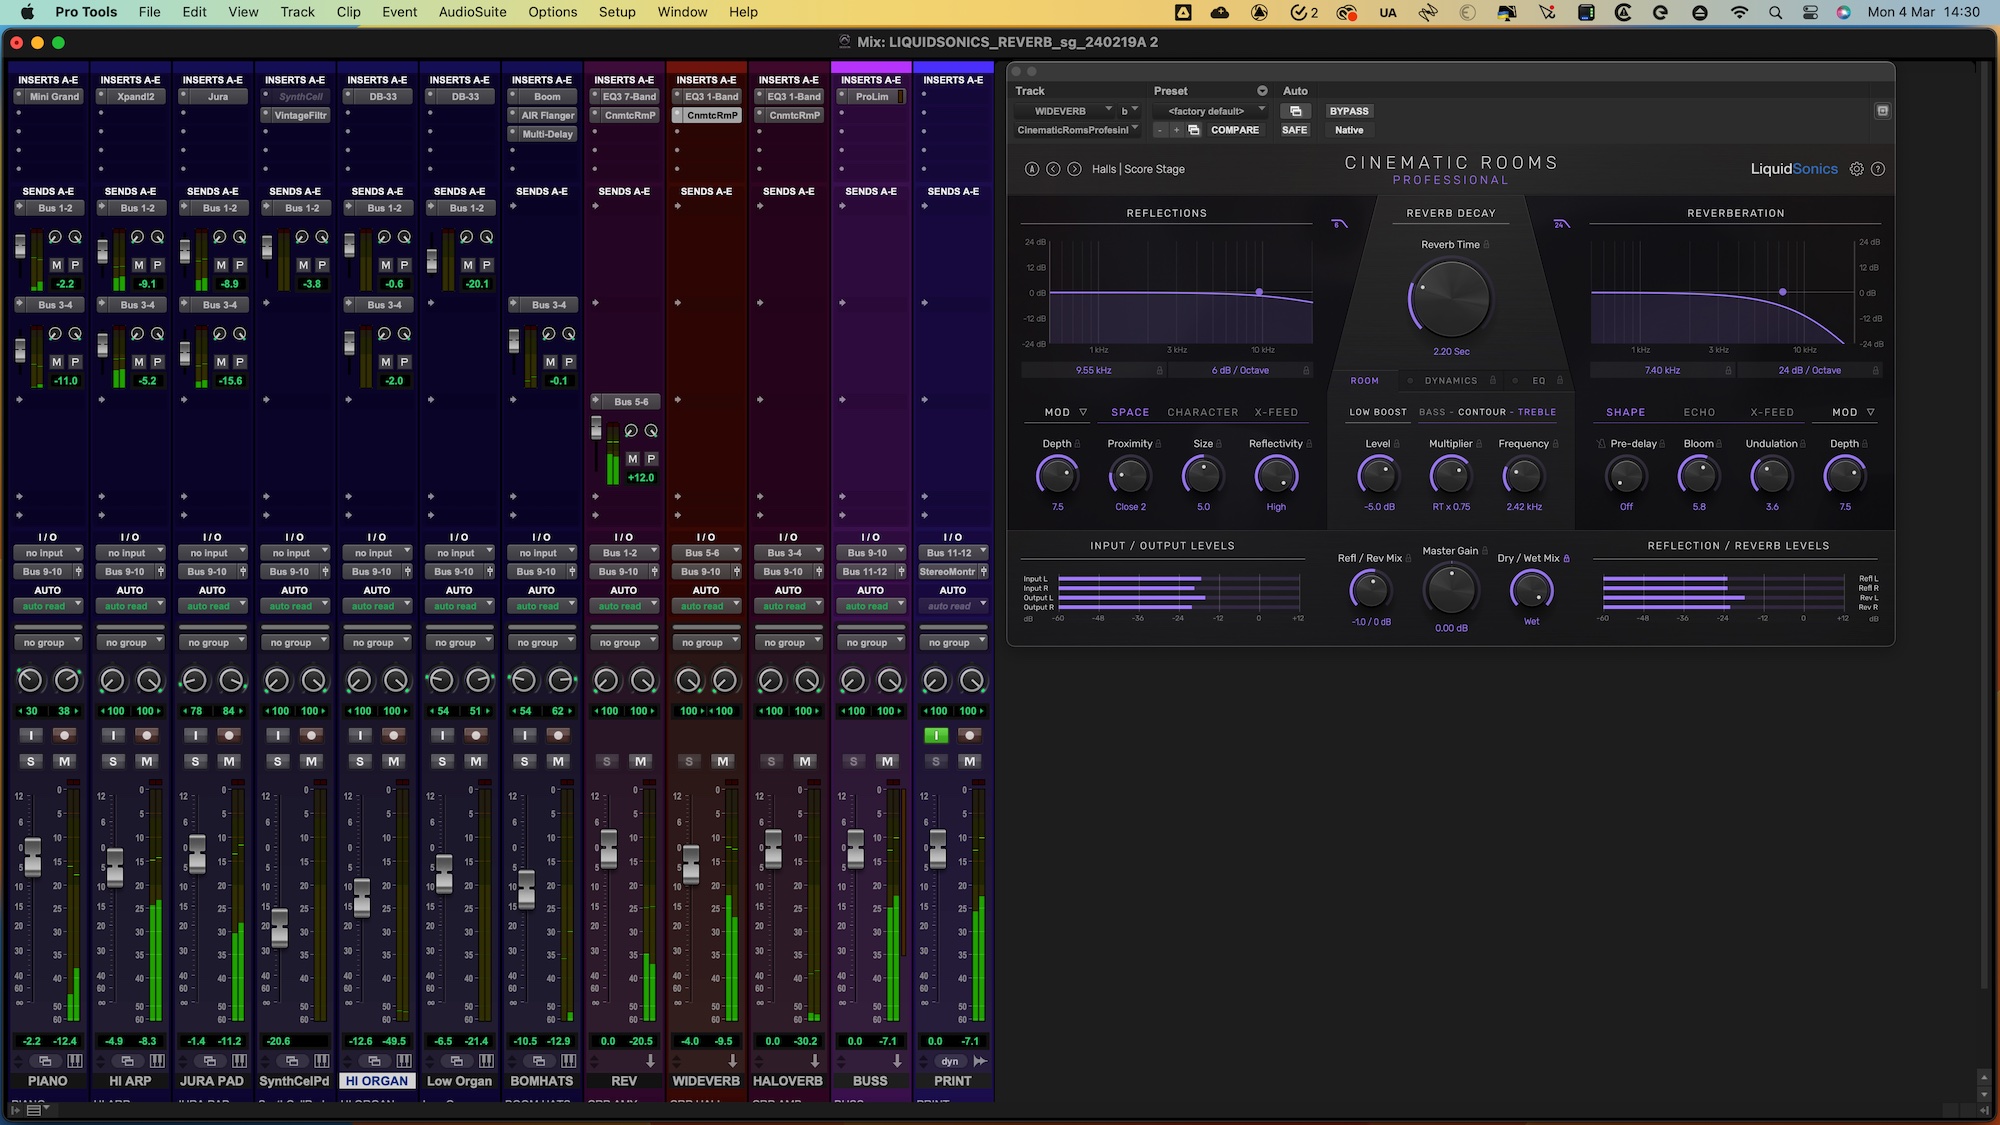Click the BYPASS button in Cinematic Rooms
The image size is (2000, 1125).
[1350, 110]
